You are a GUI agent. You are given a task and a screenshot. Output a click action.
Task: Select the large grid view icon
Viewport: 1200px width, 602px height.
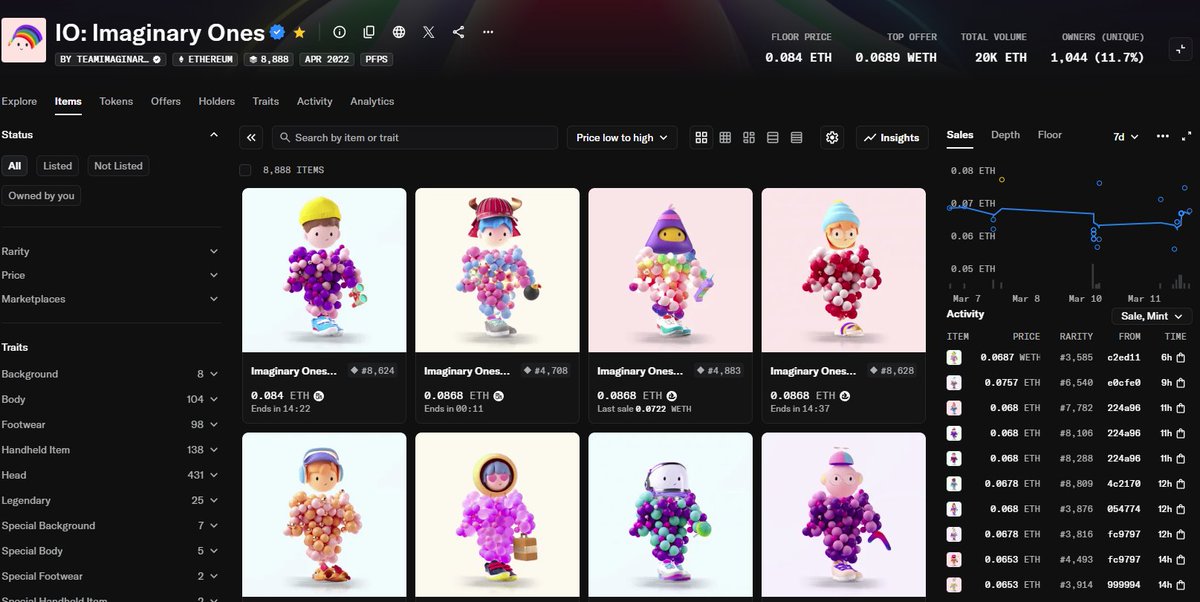[701, 138]
